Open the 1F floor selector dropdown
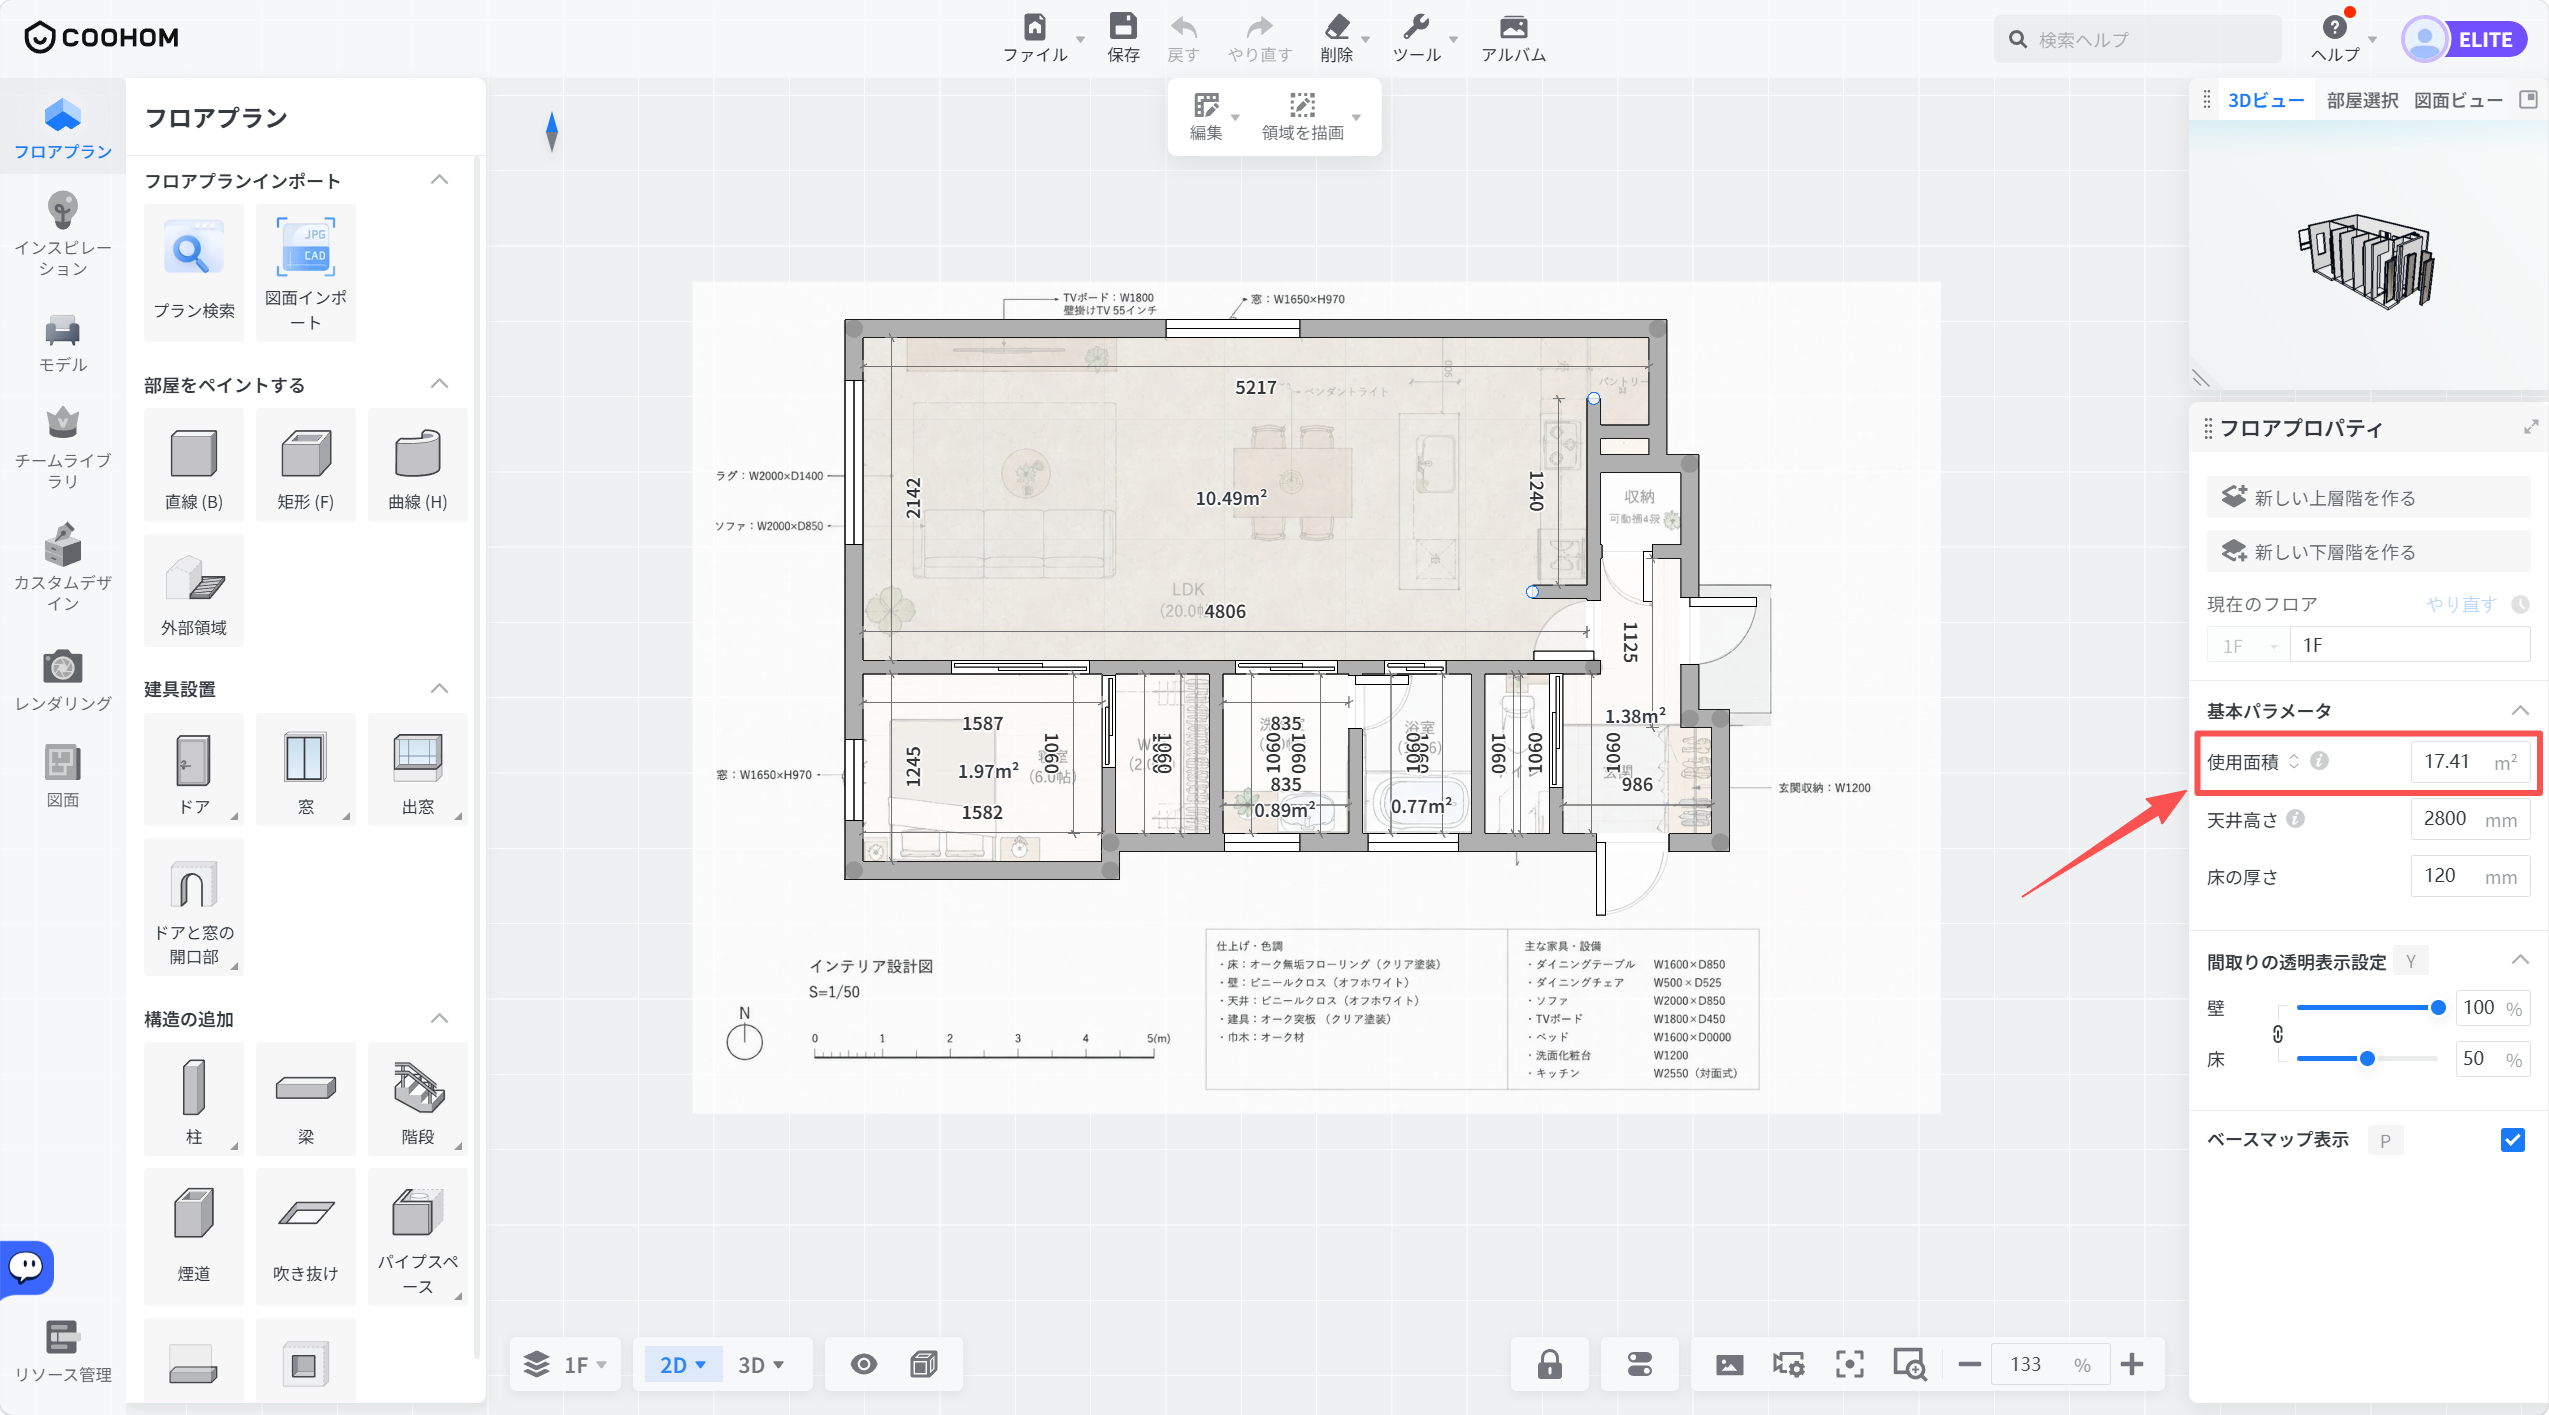 pyautogui.click(x=566, y=1364)
